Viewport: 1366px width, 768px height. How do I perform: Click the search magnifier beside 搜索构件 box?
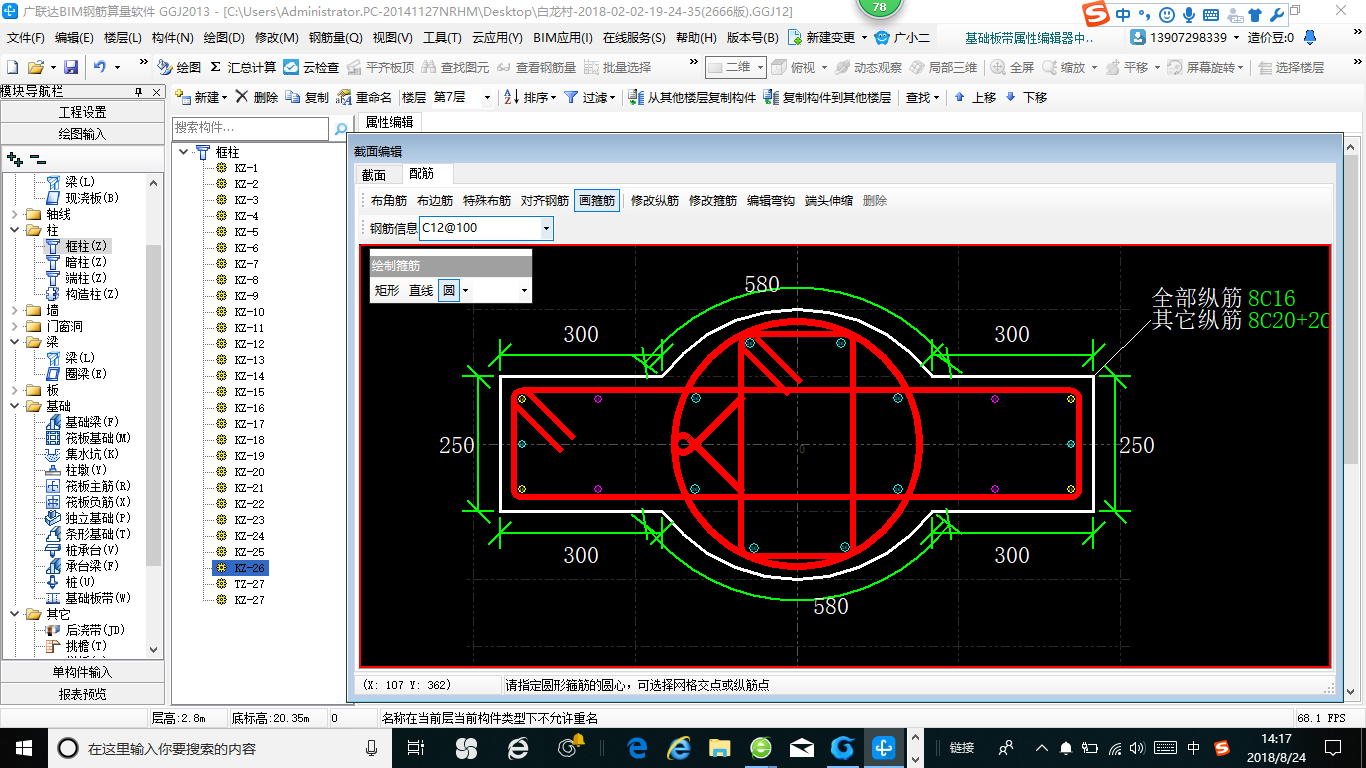[341, 129]
